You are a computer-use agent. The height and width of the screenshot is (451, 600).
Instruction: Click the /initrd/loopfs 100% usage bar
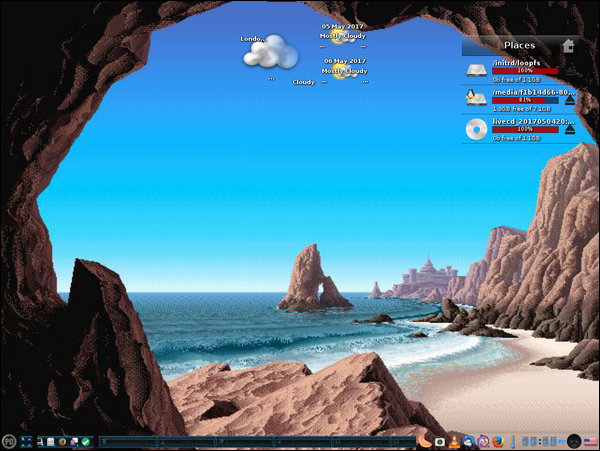pyautogui.click(x=525, y=71)
